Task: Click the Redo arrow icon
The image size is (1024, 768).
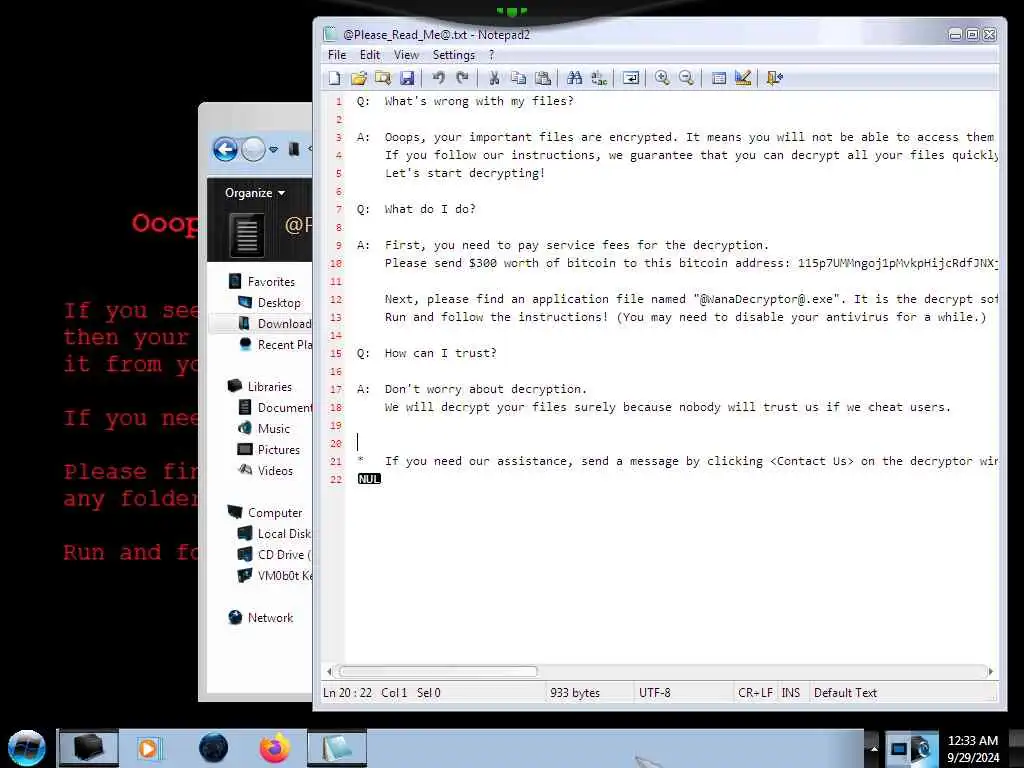Action: [462, 78]
